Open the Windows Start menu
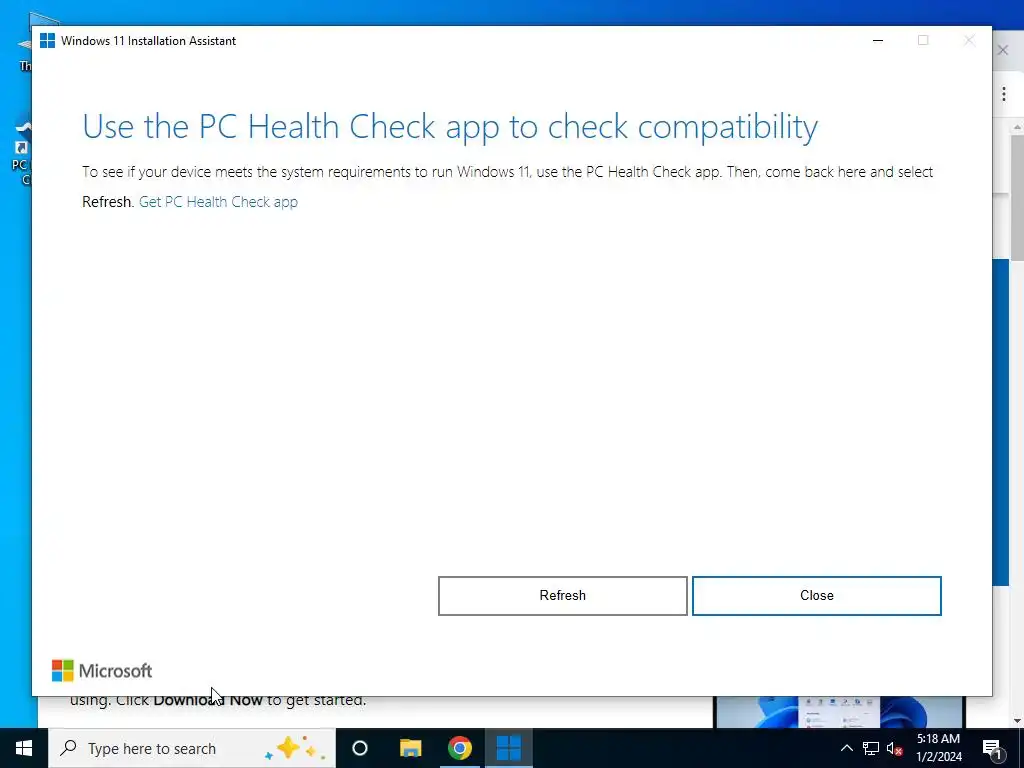This screenshot has height=768, width=1024. click(x=24, y=748)
